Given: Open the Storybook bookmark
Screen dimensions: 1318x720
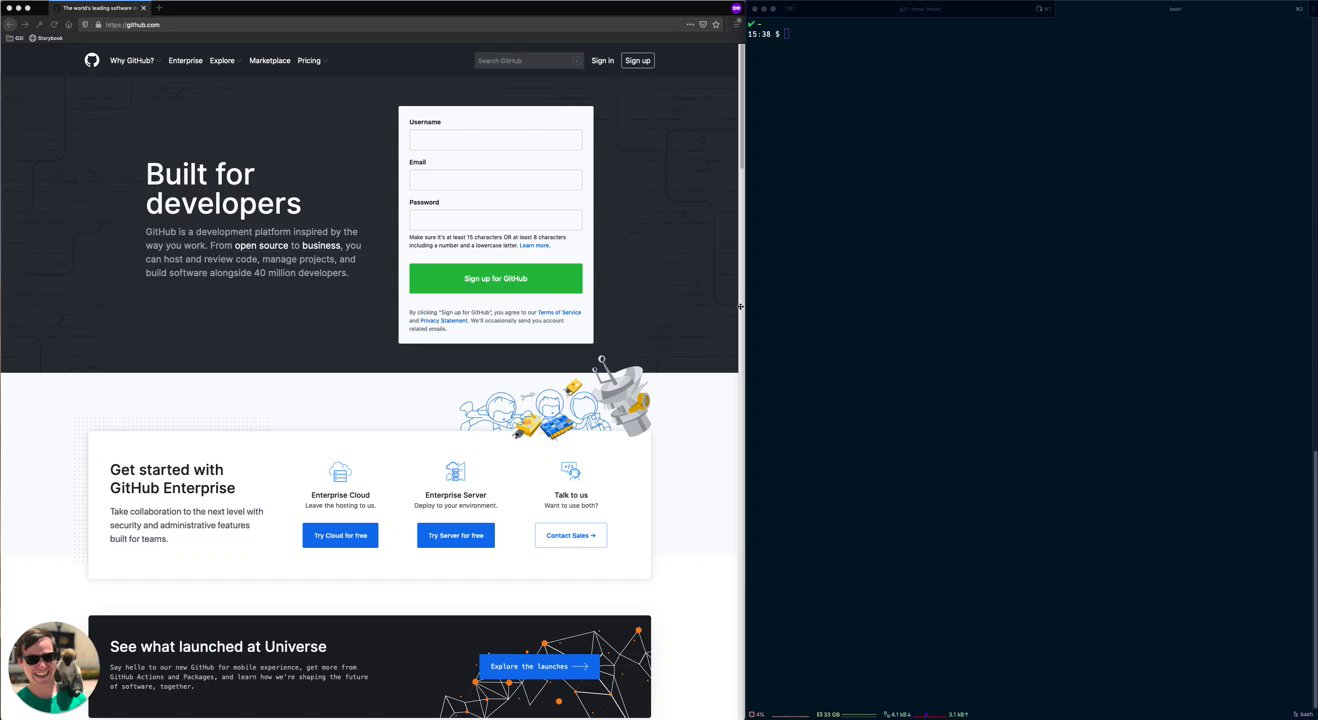Looking at the screenshot, I should tap(46, 38).
